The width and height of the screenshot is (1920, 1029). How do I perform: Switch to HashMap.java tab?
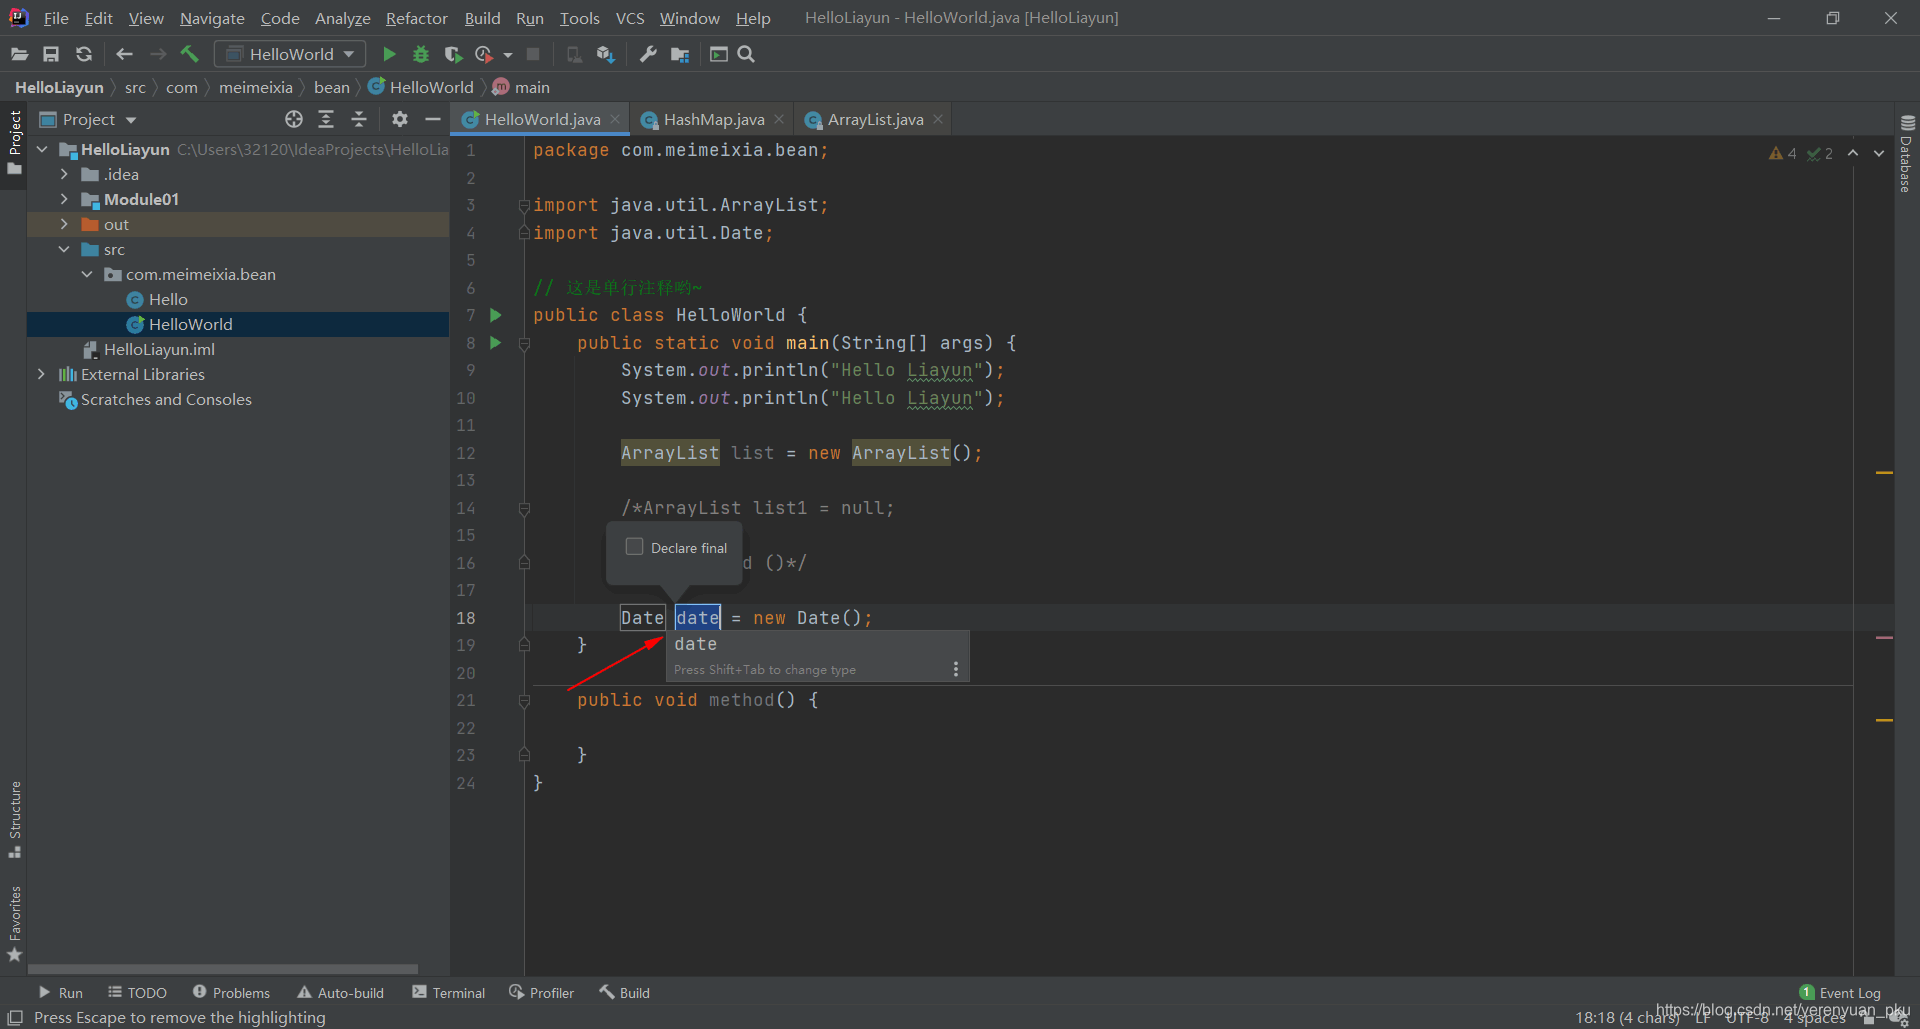713,119
